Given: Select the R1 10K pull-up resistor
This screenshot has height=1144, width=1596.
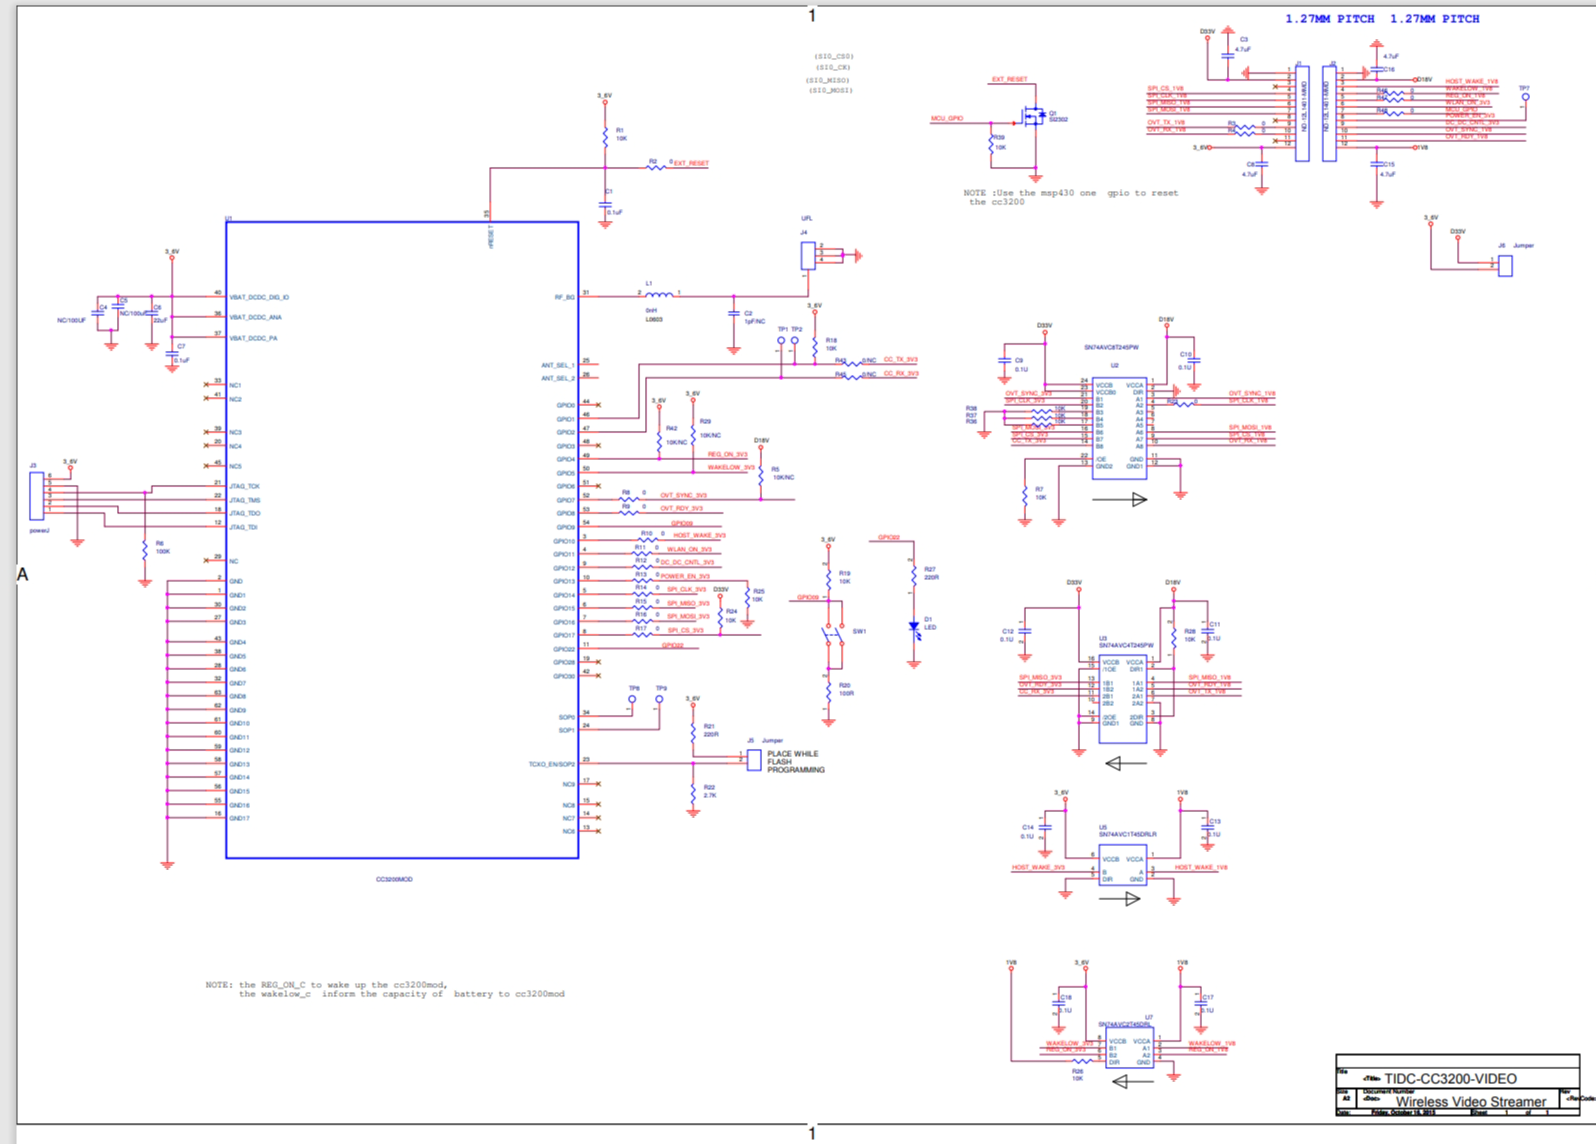Looking at the screenshot, I should [x=605, y=136].
